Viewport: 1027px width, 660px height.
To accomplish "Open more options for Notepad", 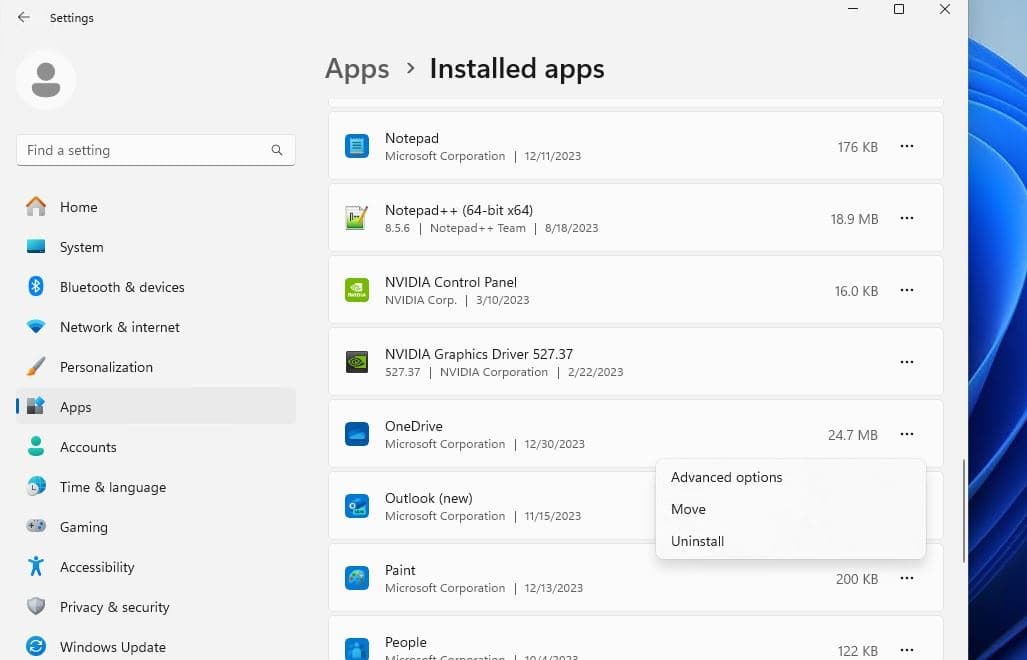I will point(906,146).
